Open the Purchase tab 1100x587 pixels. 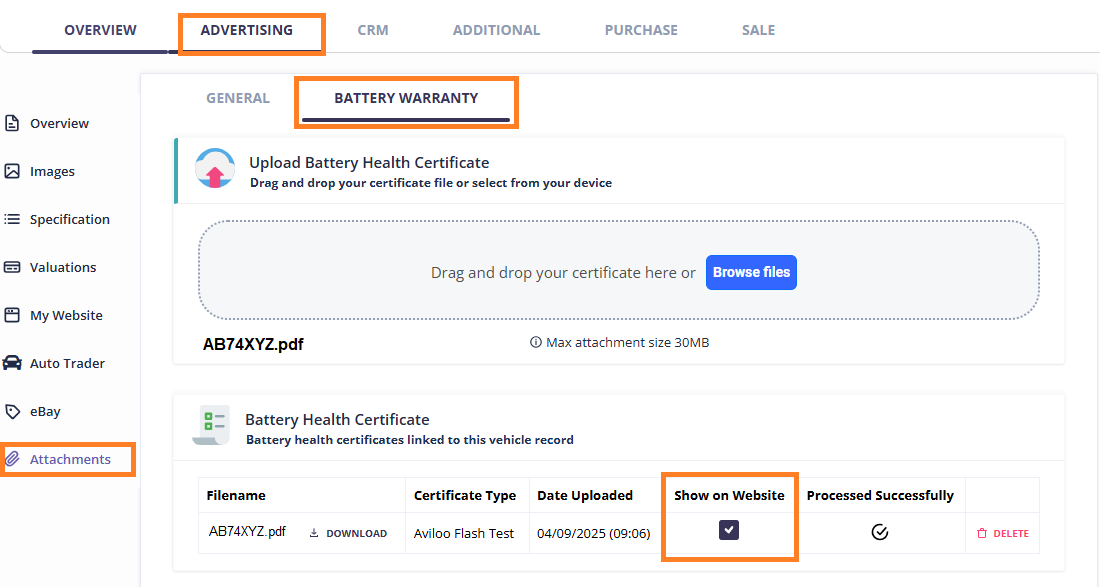pos(641,30)
